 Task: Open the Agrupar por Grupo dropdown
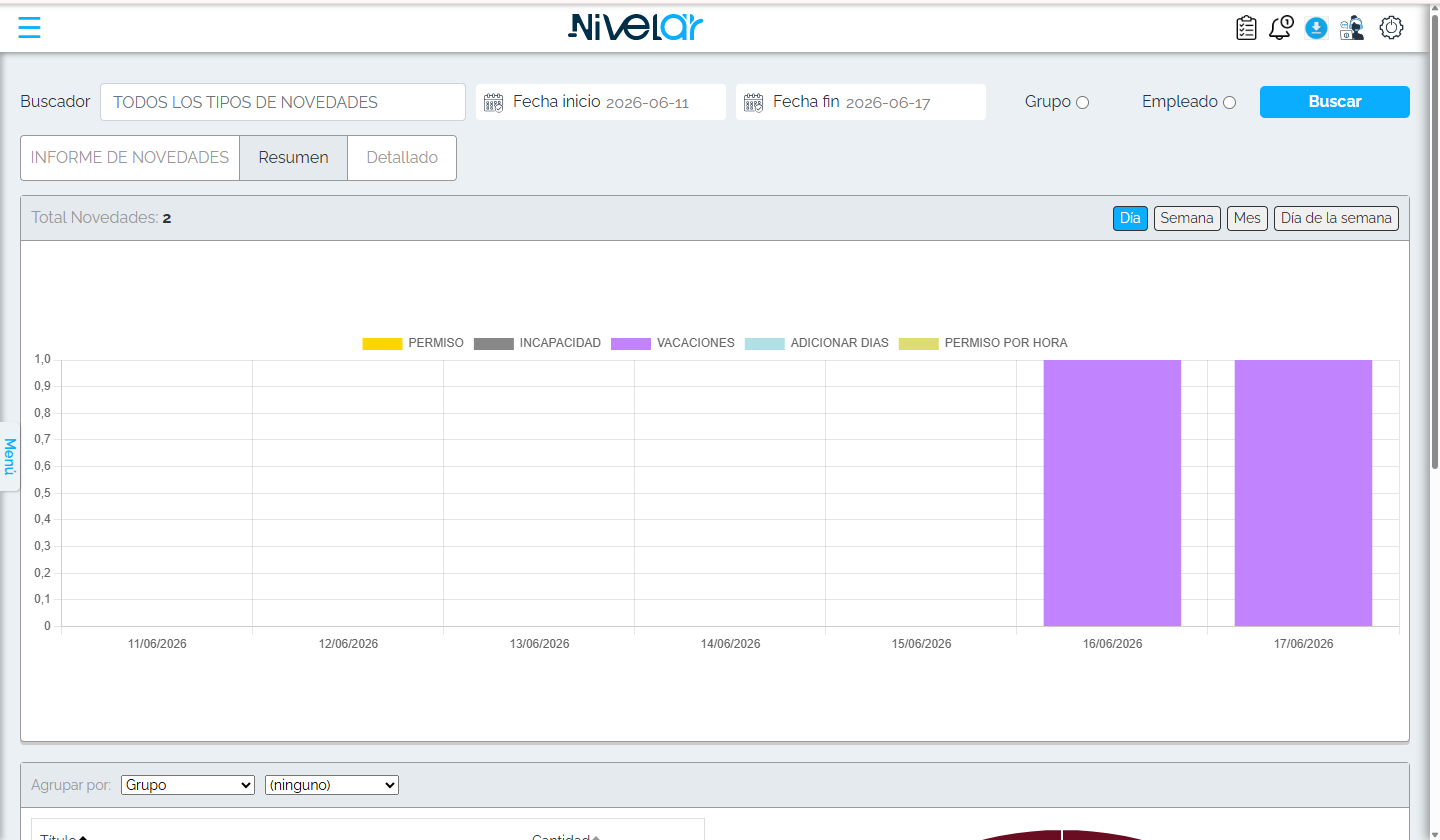click(188, 785)
